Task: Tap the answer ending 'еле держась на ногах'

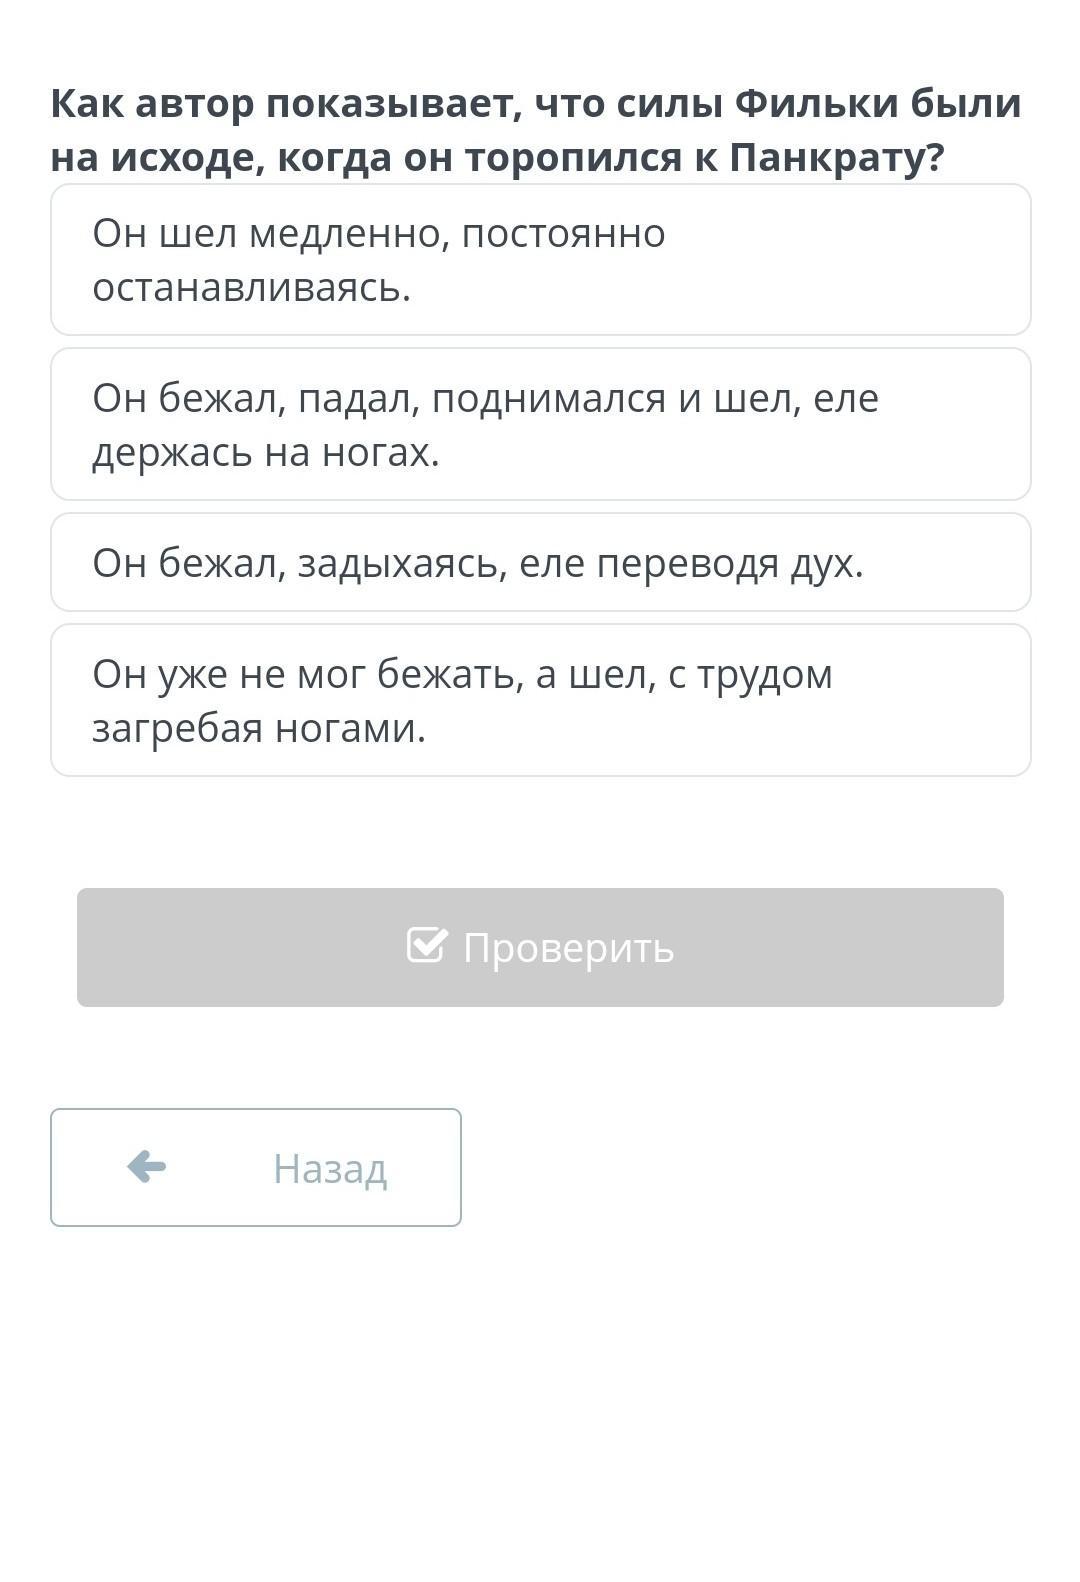Action: click(540, 424)
